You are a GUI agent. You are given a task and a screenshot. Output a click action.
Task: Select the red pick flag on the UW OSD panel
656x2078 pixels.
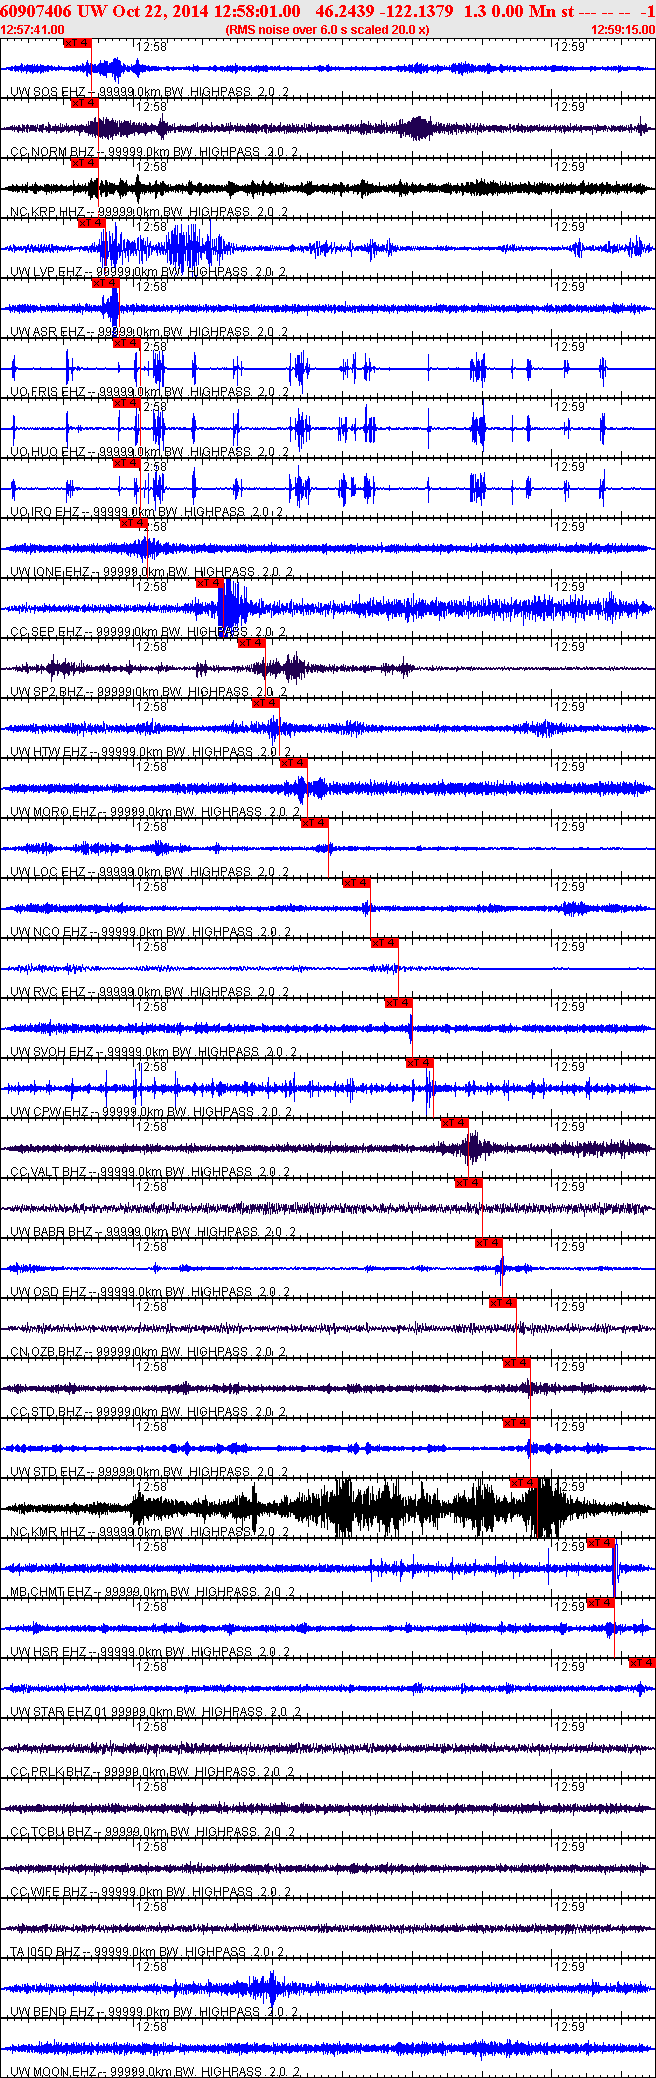click(489, 1242)
